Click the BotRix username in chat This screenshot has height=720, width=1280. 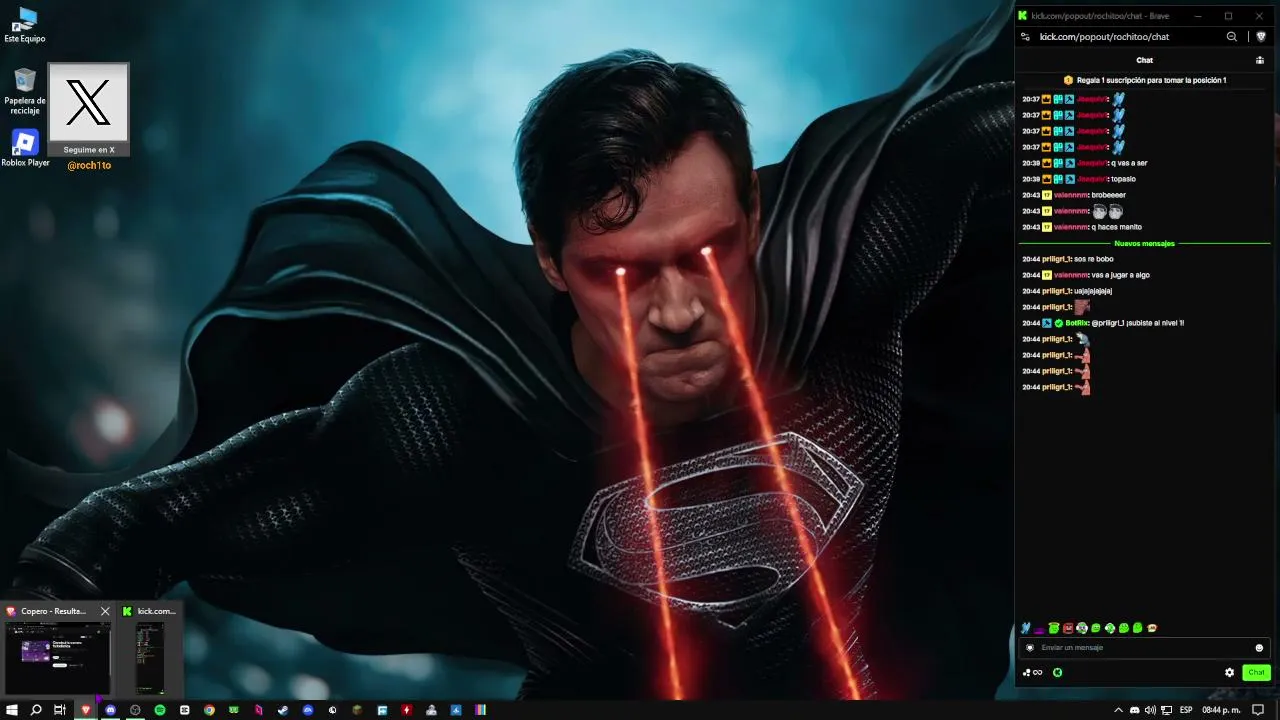point(1077,323)
